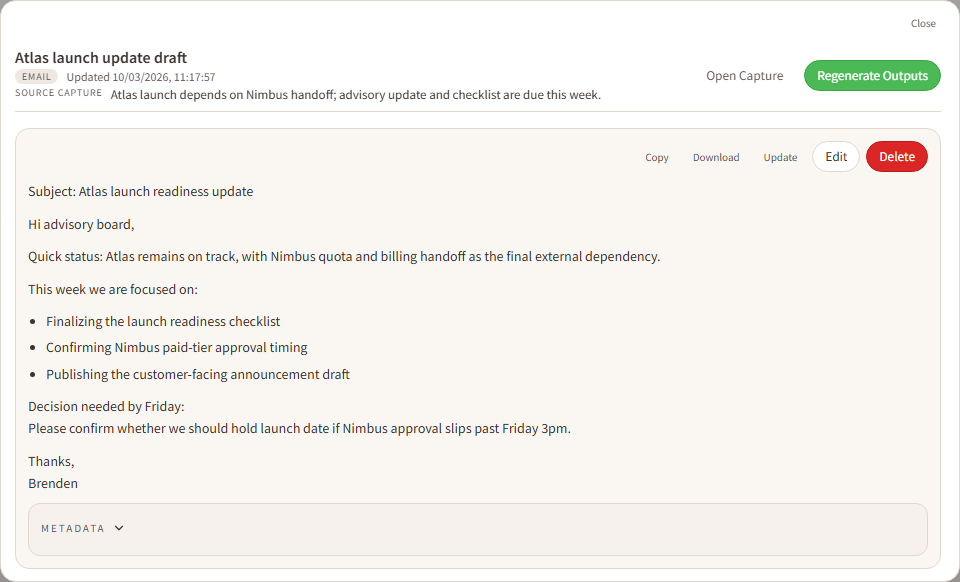Open Capture for this draft
960x582 pixels.
point(744,75)
